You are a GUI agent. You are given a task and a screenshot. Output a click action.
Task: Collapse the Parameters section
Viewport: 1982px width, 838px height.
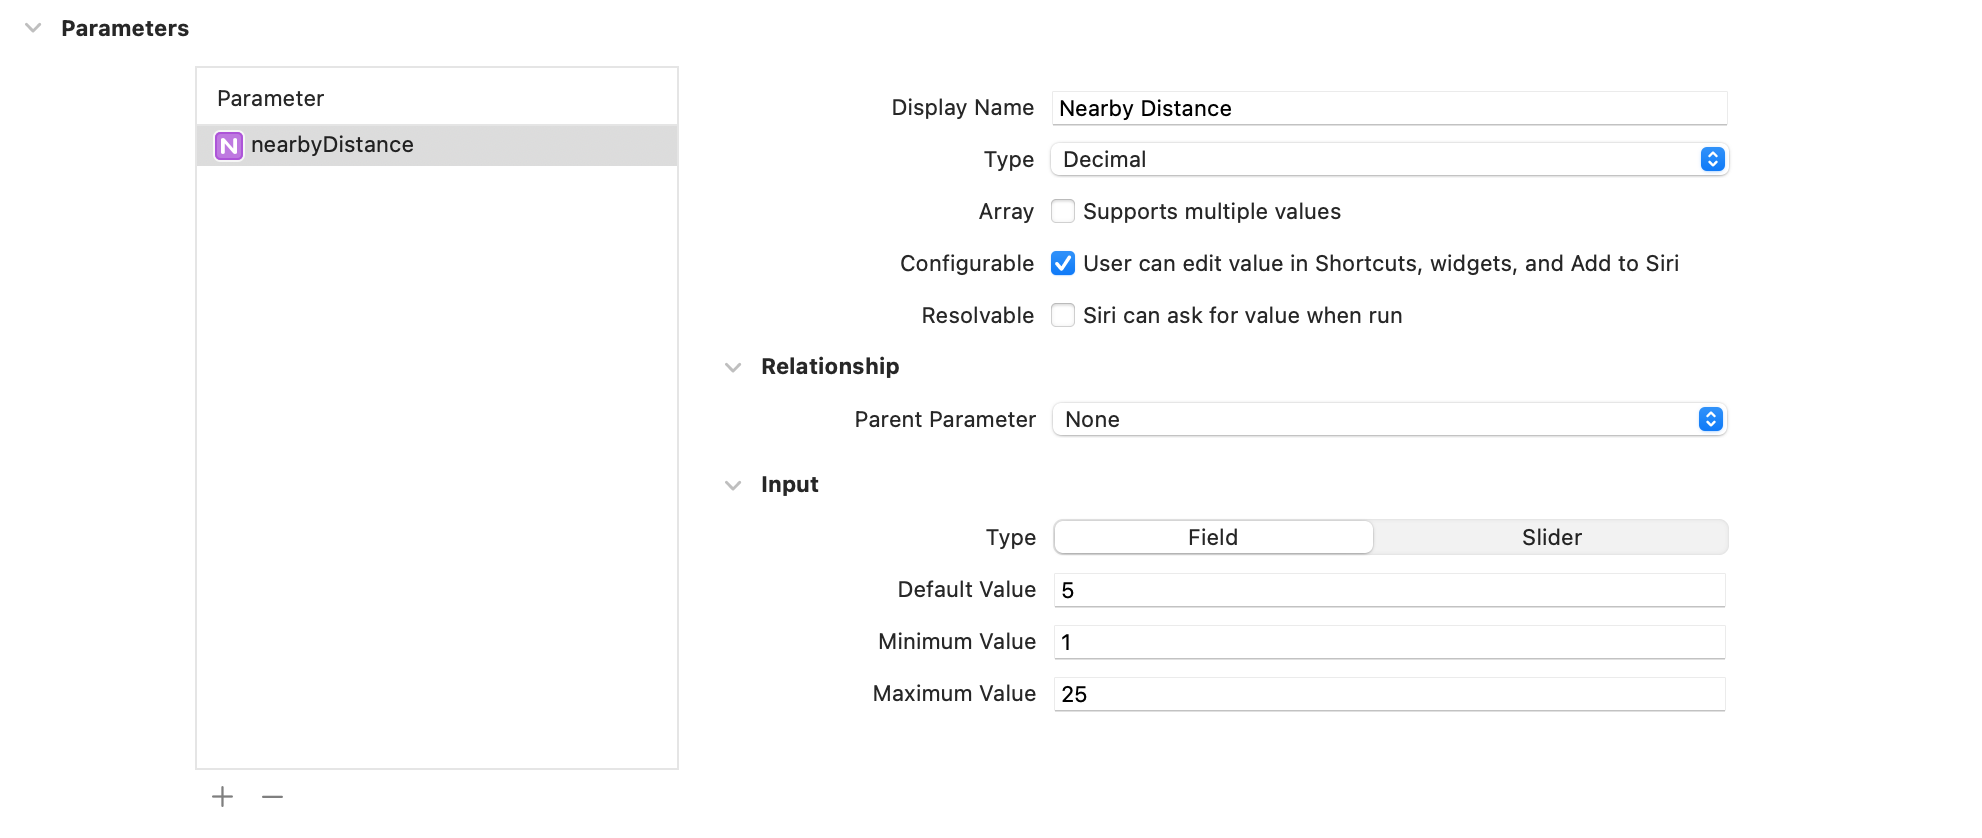(33, 28)
